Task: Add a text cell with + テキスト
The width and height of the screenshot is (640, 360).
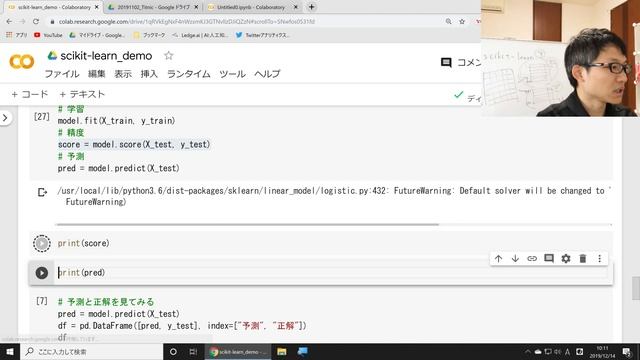Action: point(82,94)
